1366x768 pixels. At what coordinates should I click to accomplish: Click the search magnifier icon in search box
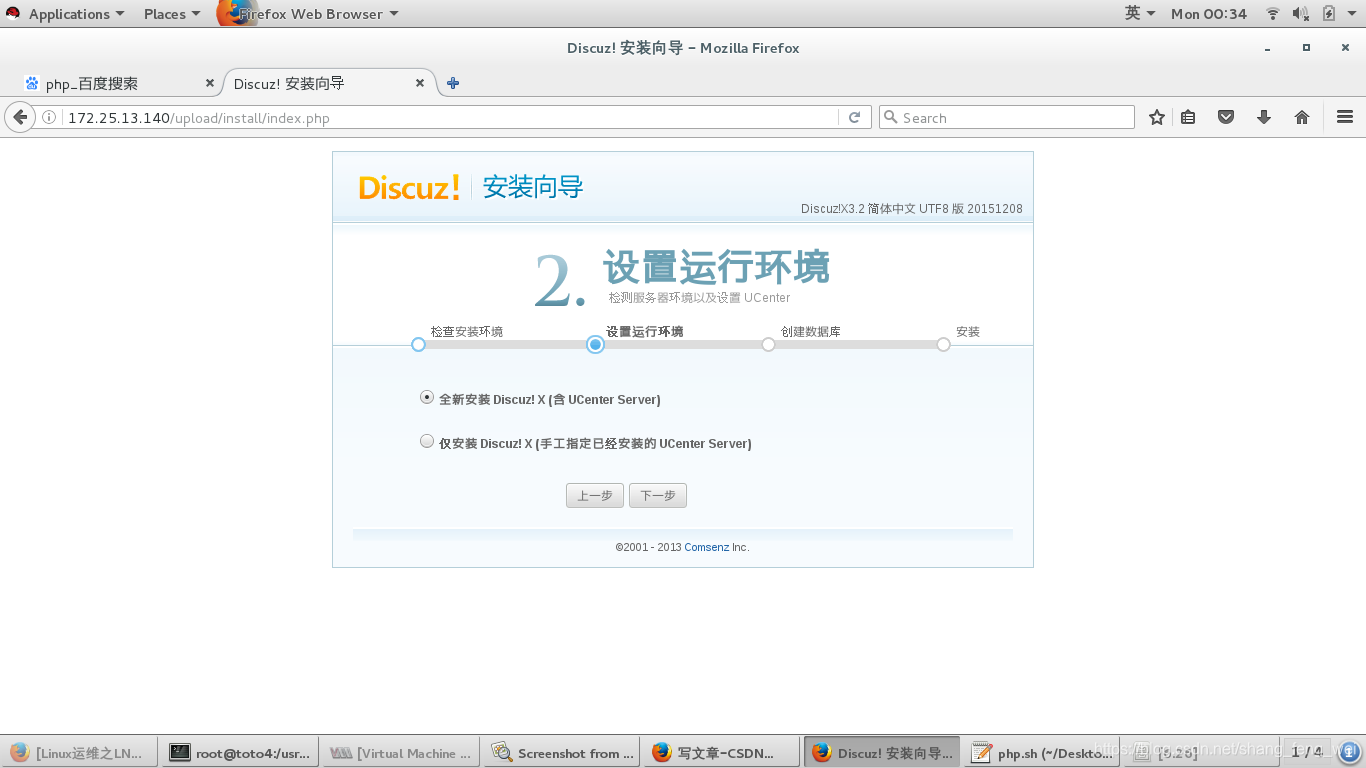tap(891, 117)
